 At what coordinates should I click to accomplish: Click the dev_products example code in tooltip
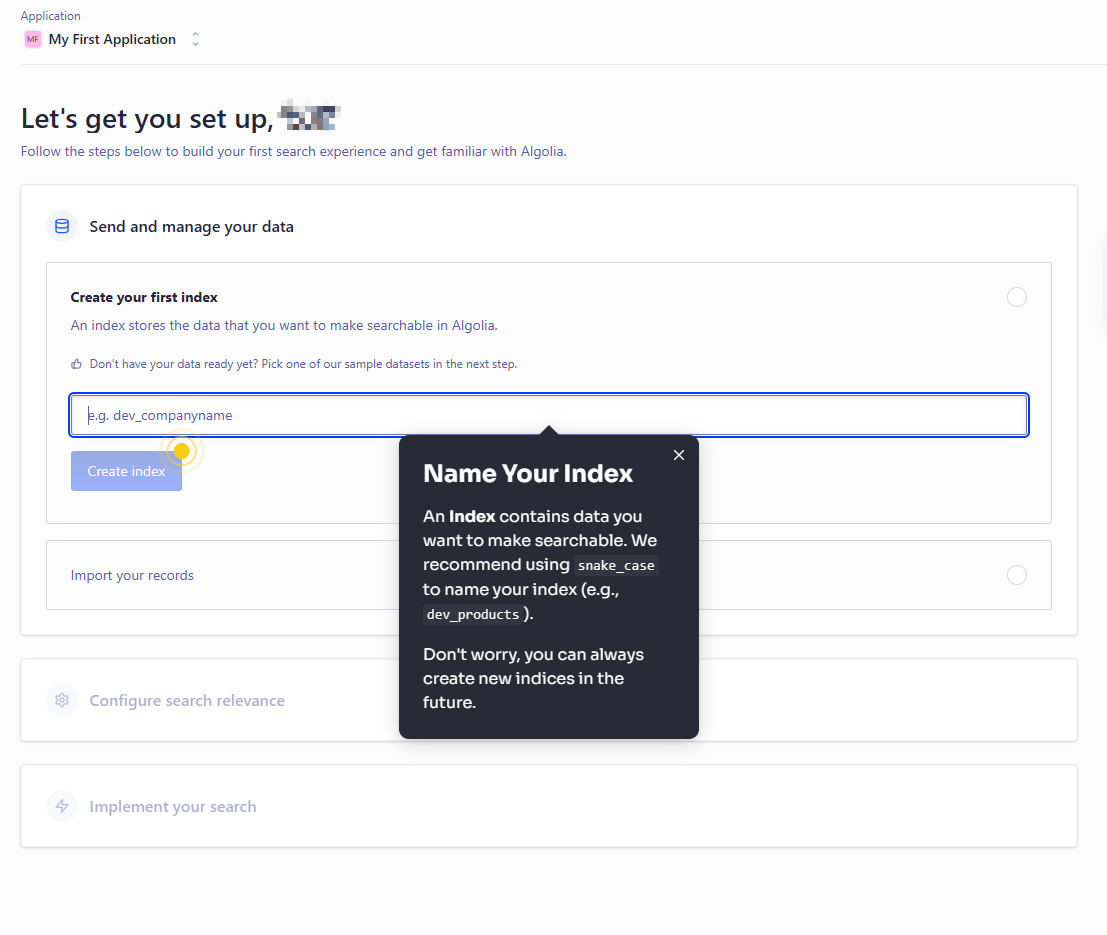pyautogui.click(x=472, y=614)
